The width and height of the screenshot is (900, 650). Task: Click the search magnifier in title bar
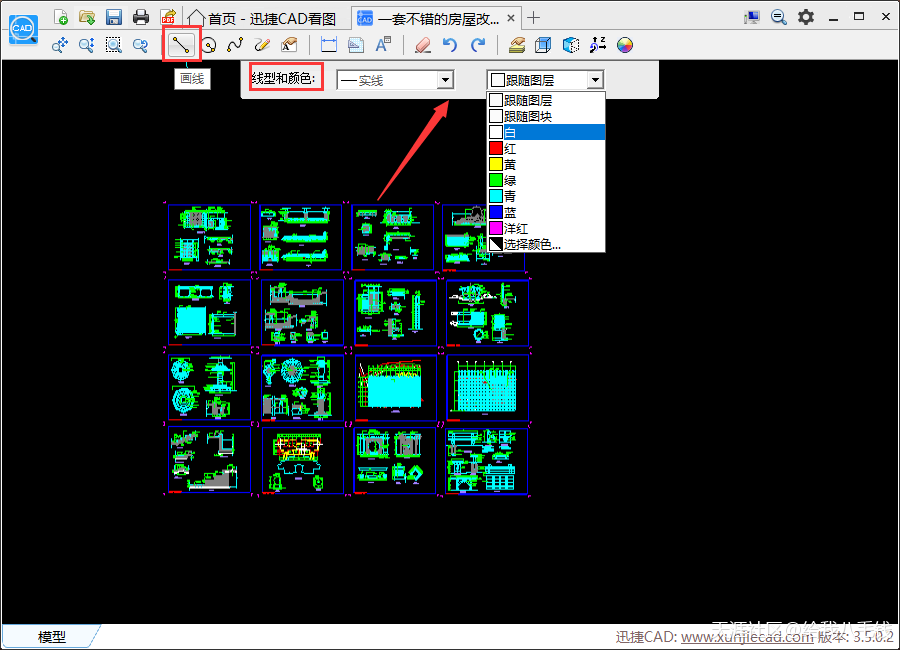[778, 17]
